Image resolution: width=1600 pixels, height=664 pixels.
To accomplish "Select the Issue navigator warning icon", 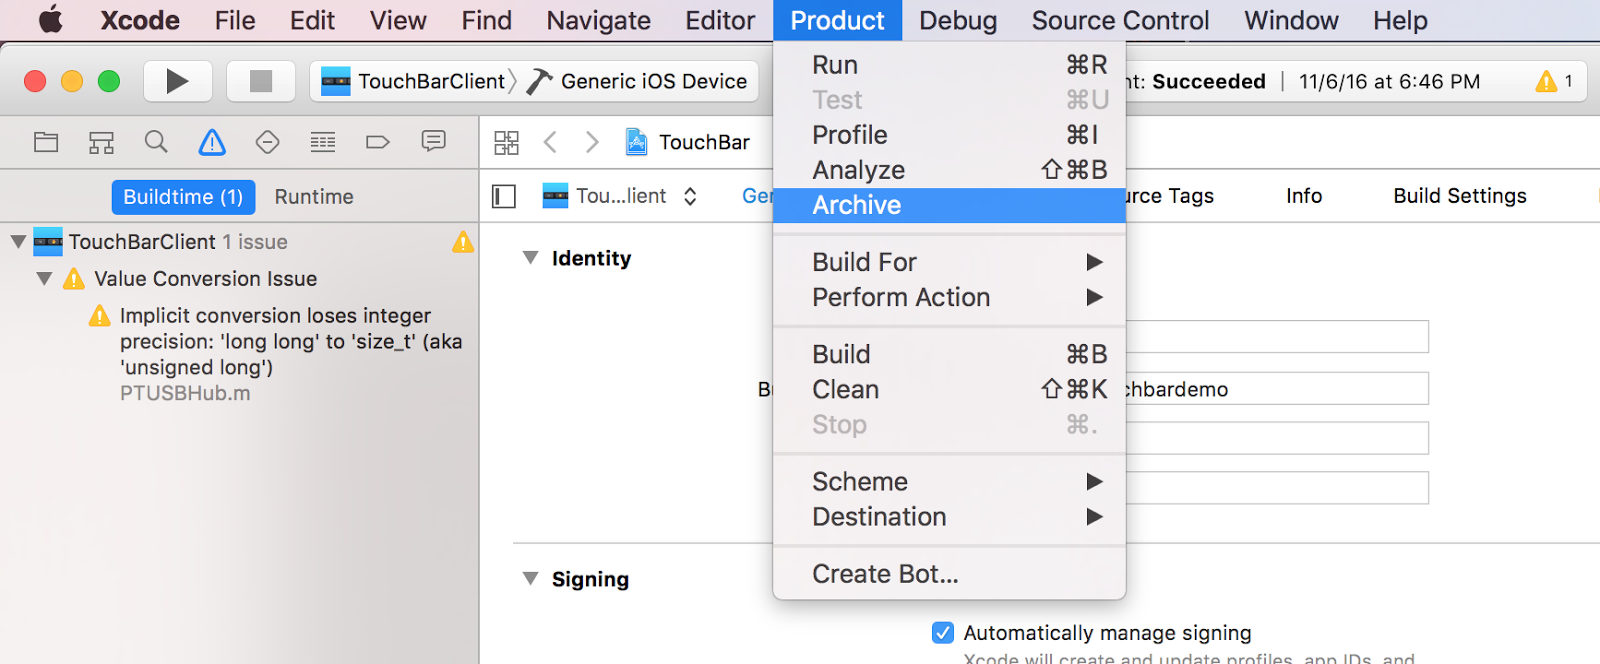I will (212, 142).
